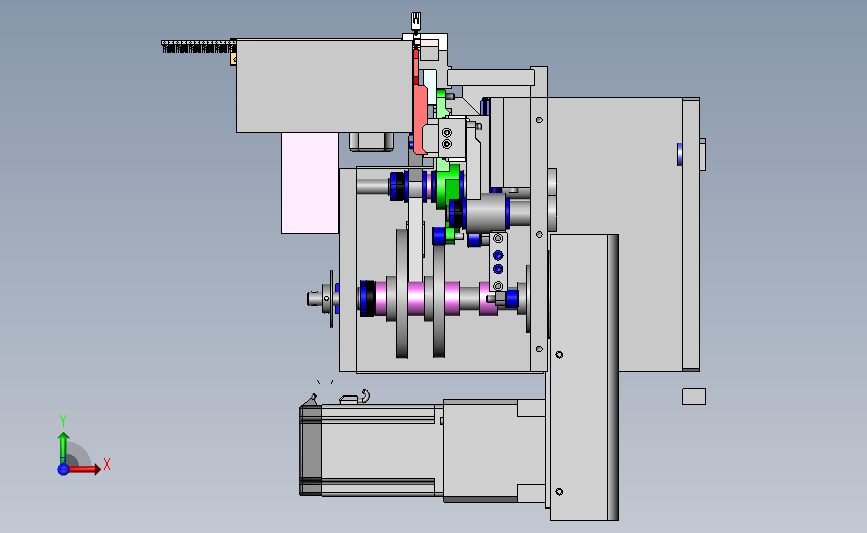
Task: Select the small detached gray square at lower right
Action: [x=693, y=396]
